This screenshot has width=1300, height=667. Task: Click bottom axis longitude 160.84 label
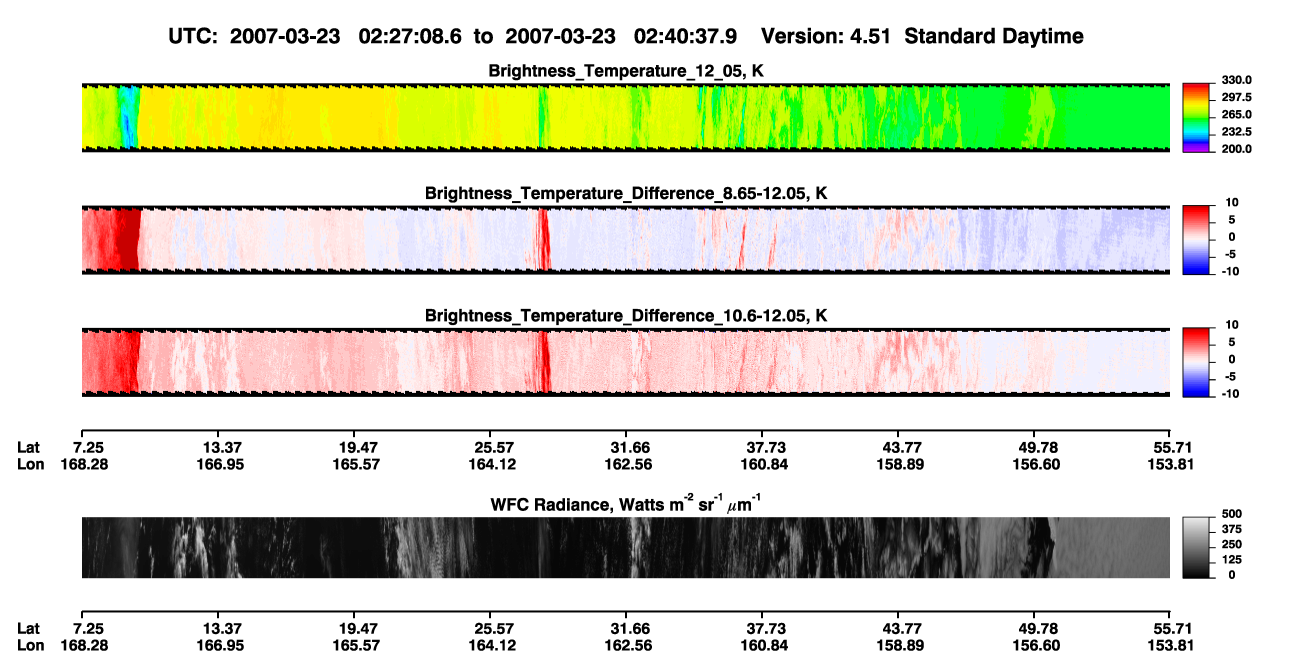pos(766,646)
